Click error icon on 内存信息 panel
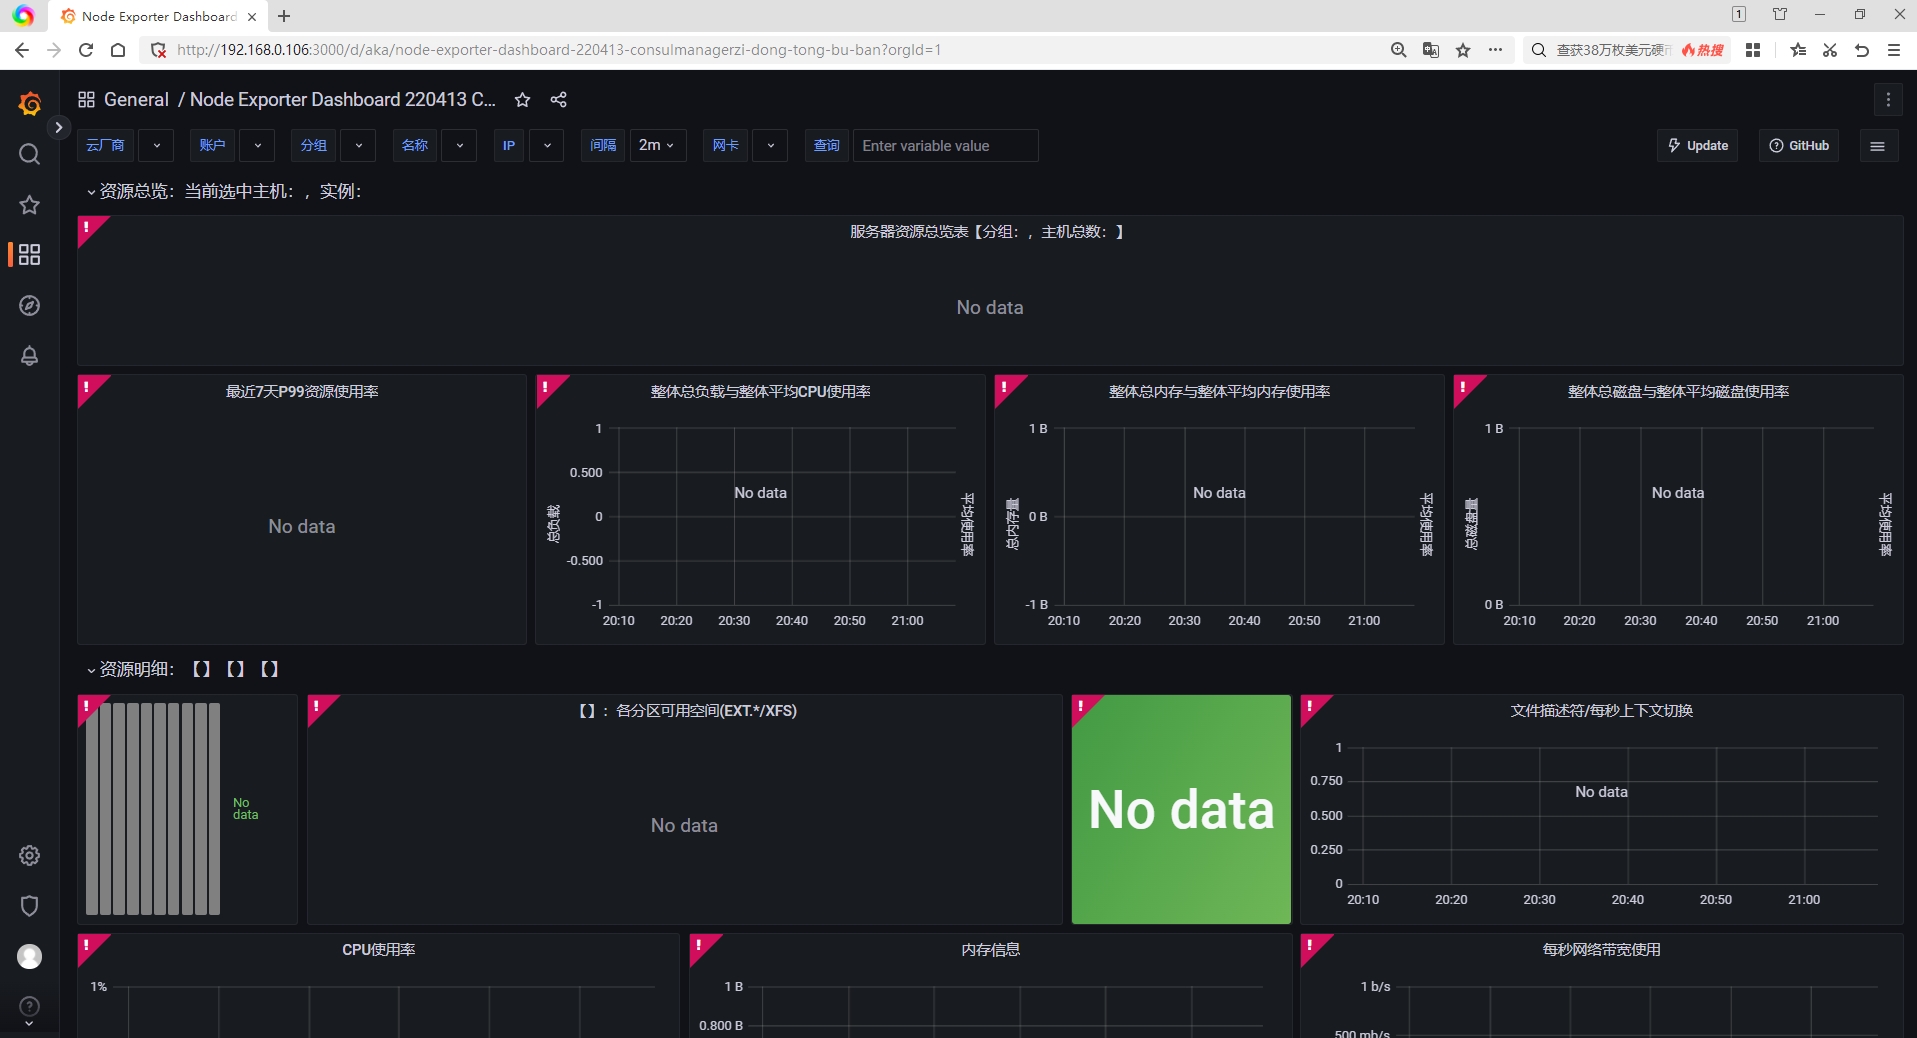The width and height of the screenshot is (1917, 1038). click(700, 945)
